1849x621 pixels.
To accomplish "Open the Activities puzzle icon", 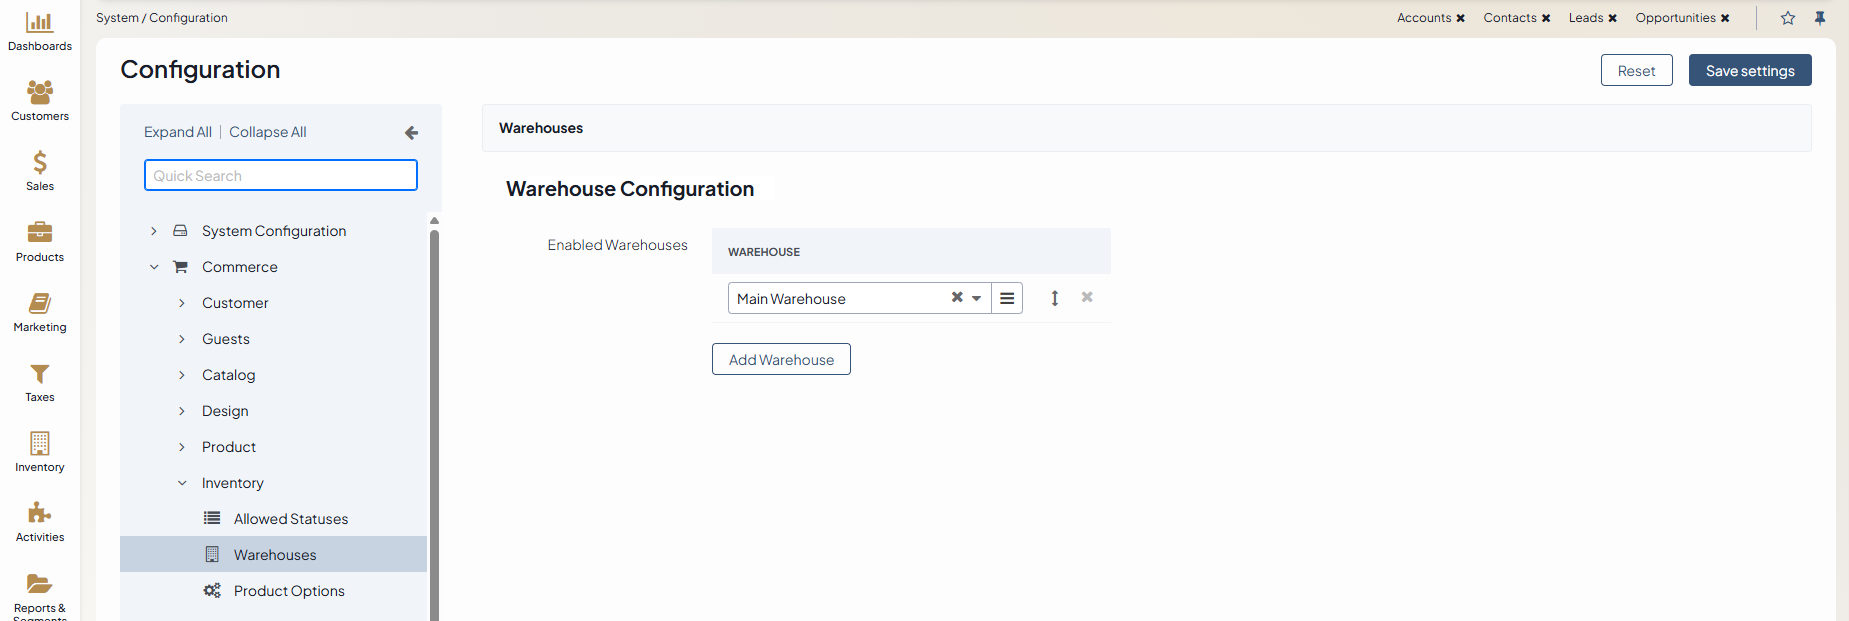I will tap(40, 513).
